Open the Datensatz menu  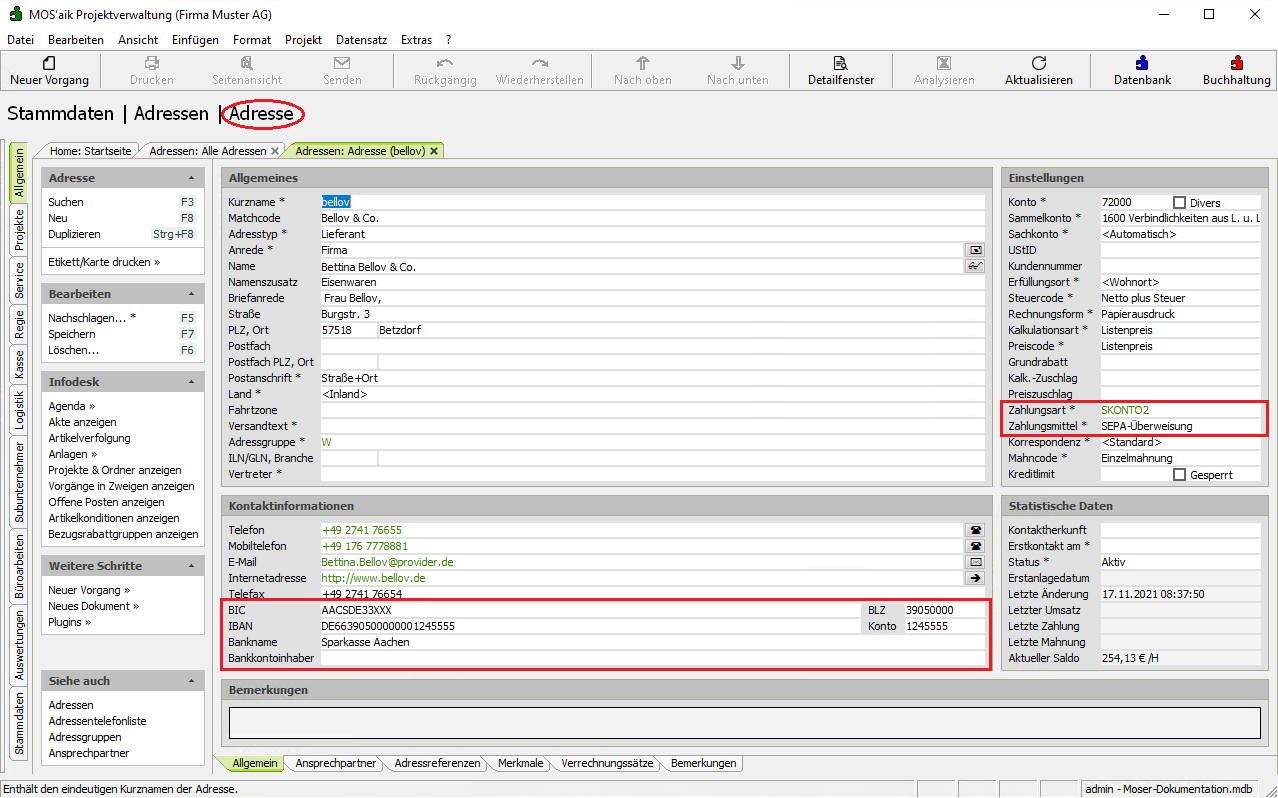[x=362, y=40]
